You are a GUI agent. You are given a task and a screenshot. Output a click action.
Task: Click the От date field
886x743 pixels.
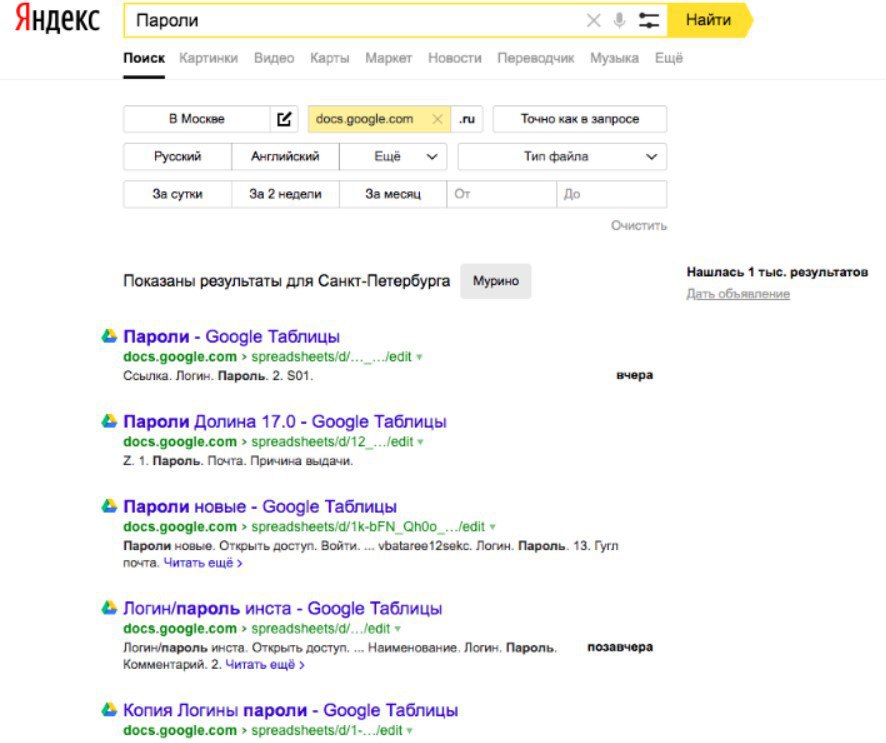502,194
